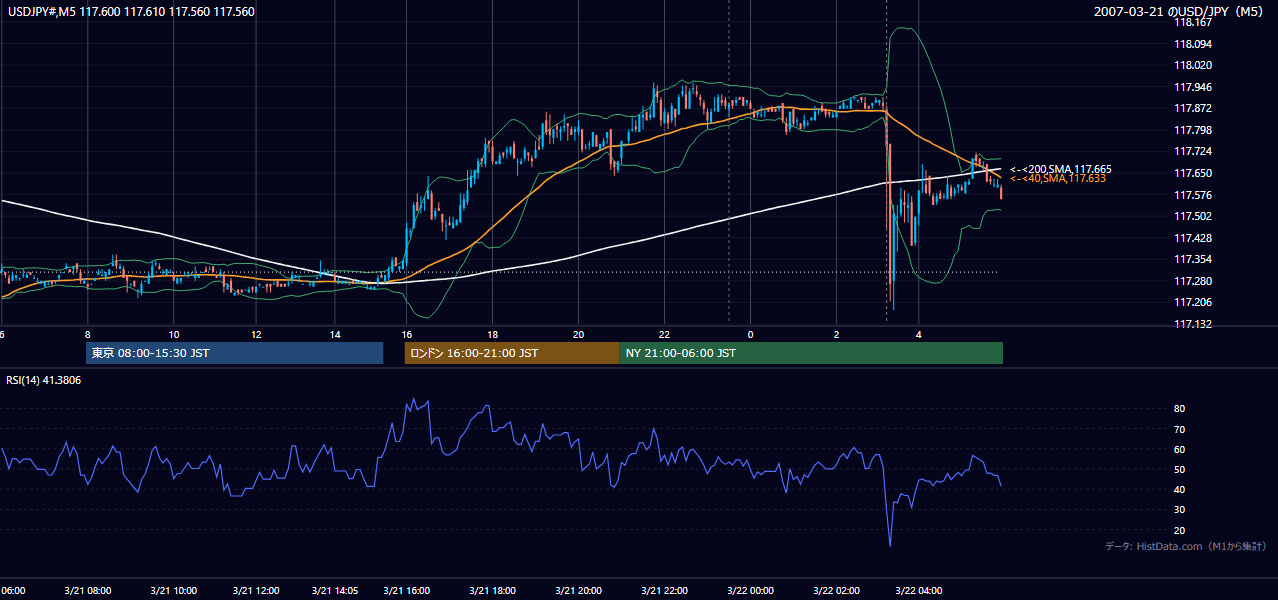Click price axis value 117.206
Image resolution: width=1278 pixels, height=600 pixels.
point(1193,302)
